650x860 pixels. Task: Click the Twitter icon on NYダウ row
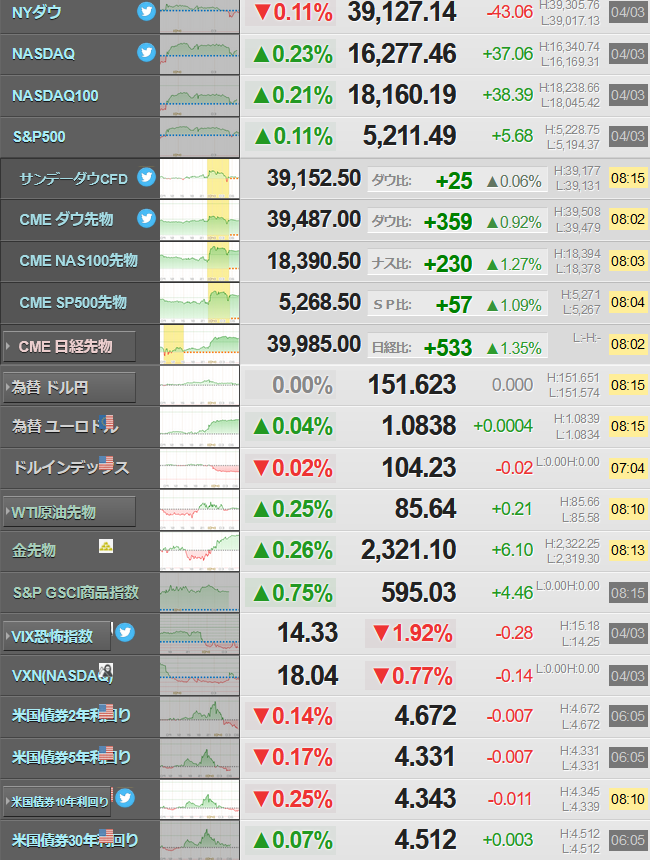pos(146,12)
